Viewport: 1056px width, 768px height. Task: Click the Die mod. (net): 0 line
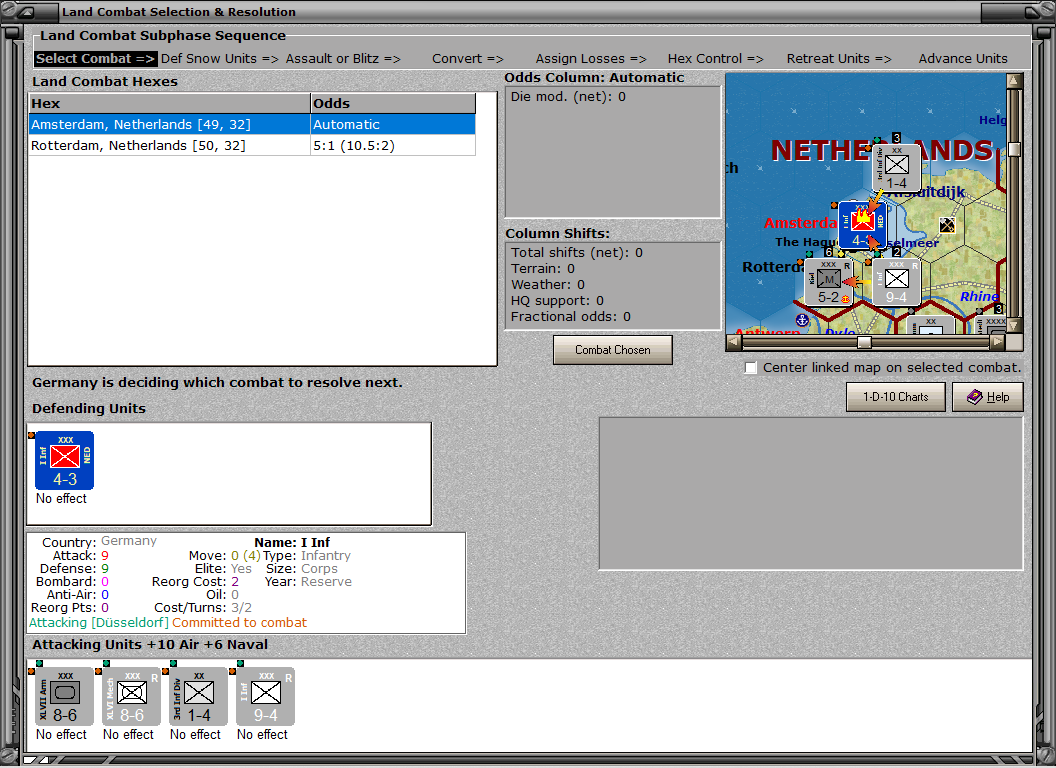point(568,96)
